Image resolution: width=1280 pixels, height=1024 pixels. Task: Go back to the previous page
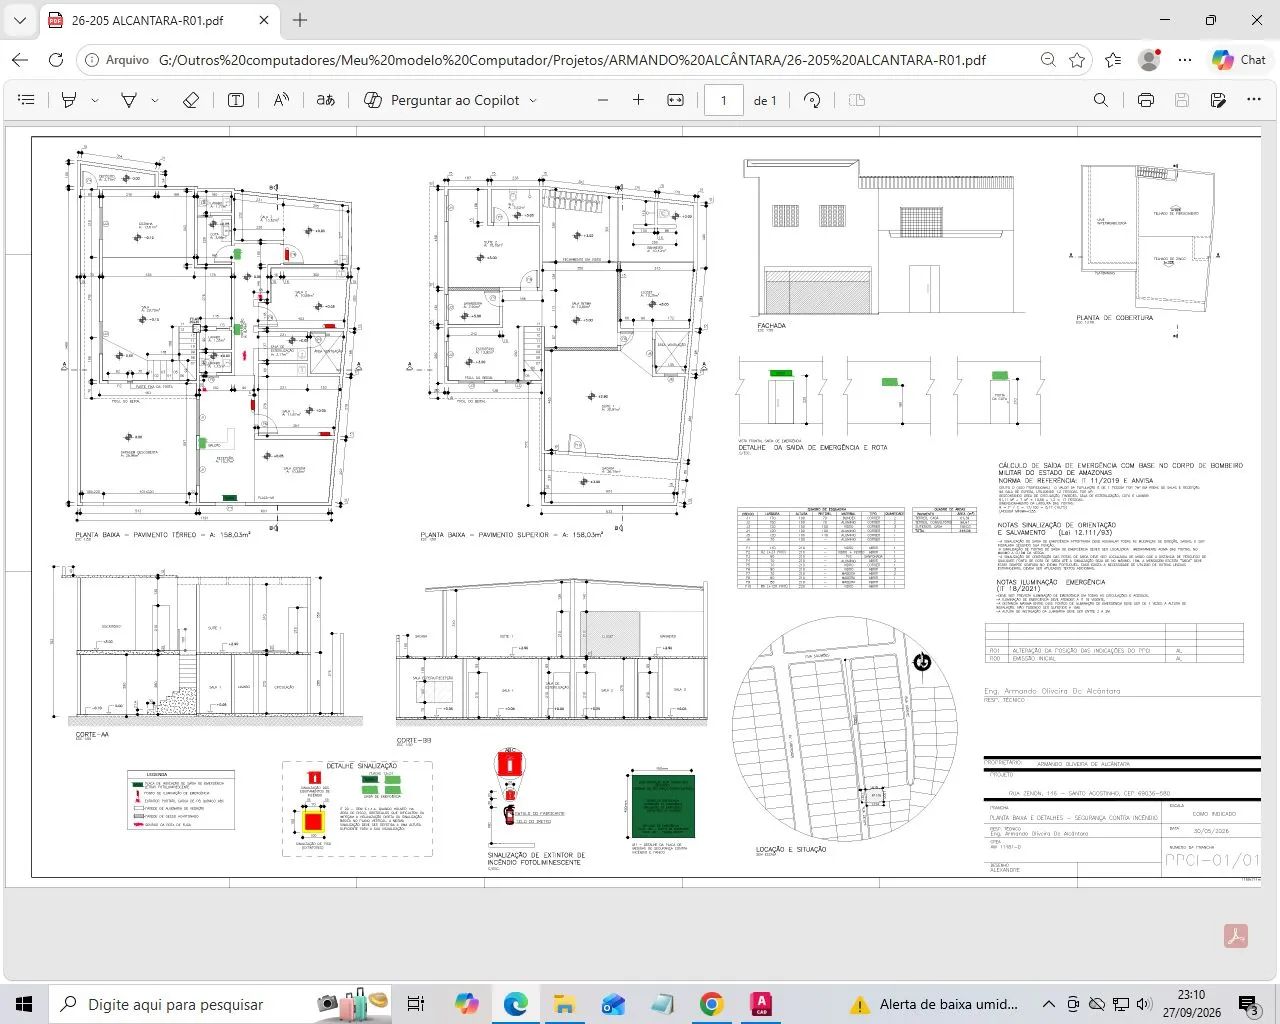click(20, 60)
